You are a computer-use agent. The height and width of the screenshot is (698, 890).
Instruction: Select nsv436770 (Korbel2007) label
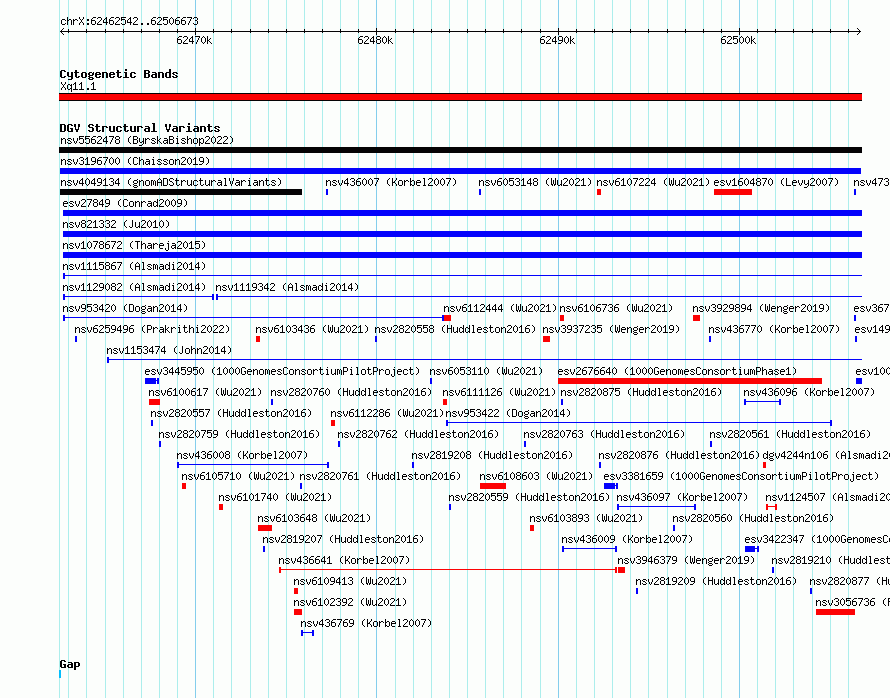coord(774,329)
